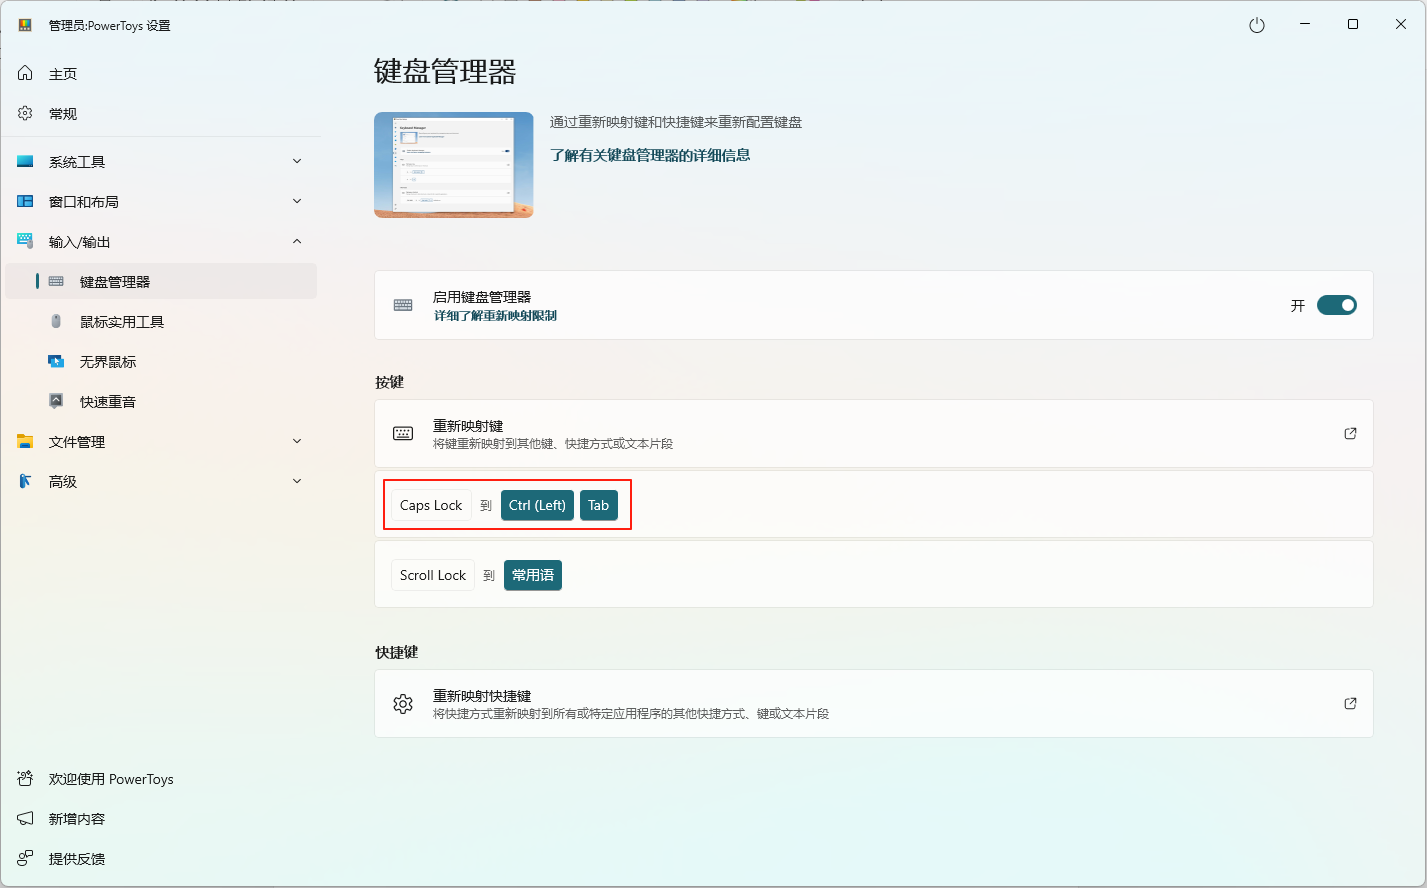Click the 常用语 text chip

tap(533, 575)
